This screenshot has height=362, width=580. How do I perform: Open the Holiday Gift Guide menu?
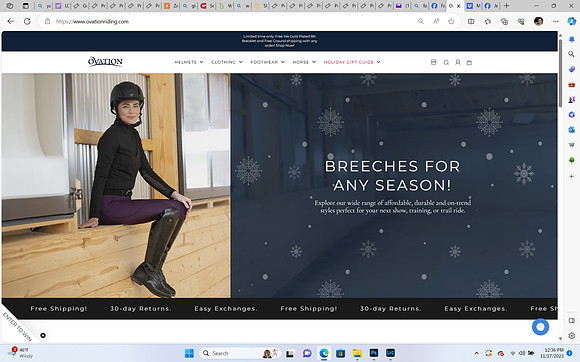[x=352, y=62]
